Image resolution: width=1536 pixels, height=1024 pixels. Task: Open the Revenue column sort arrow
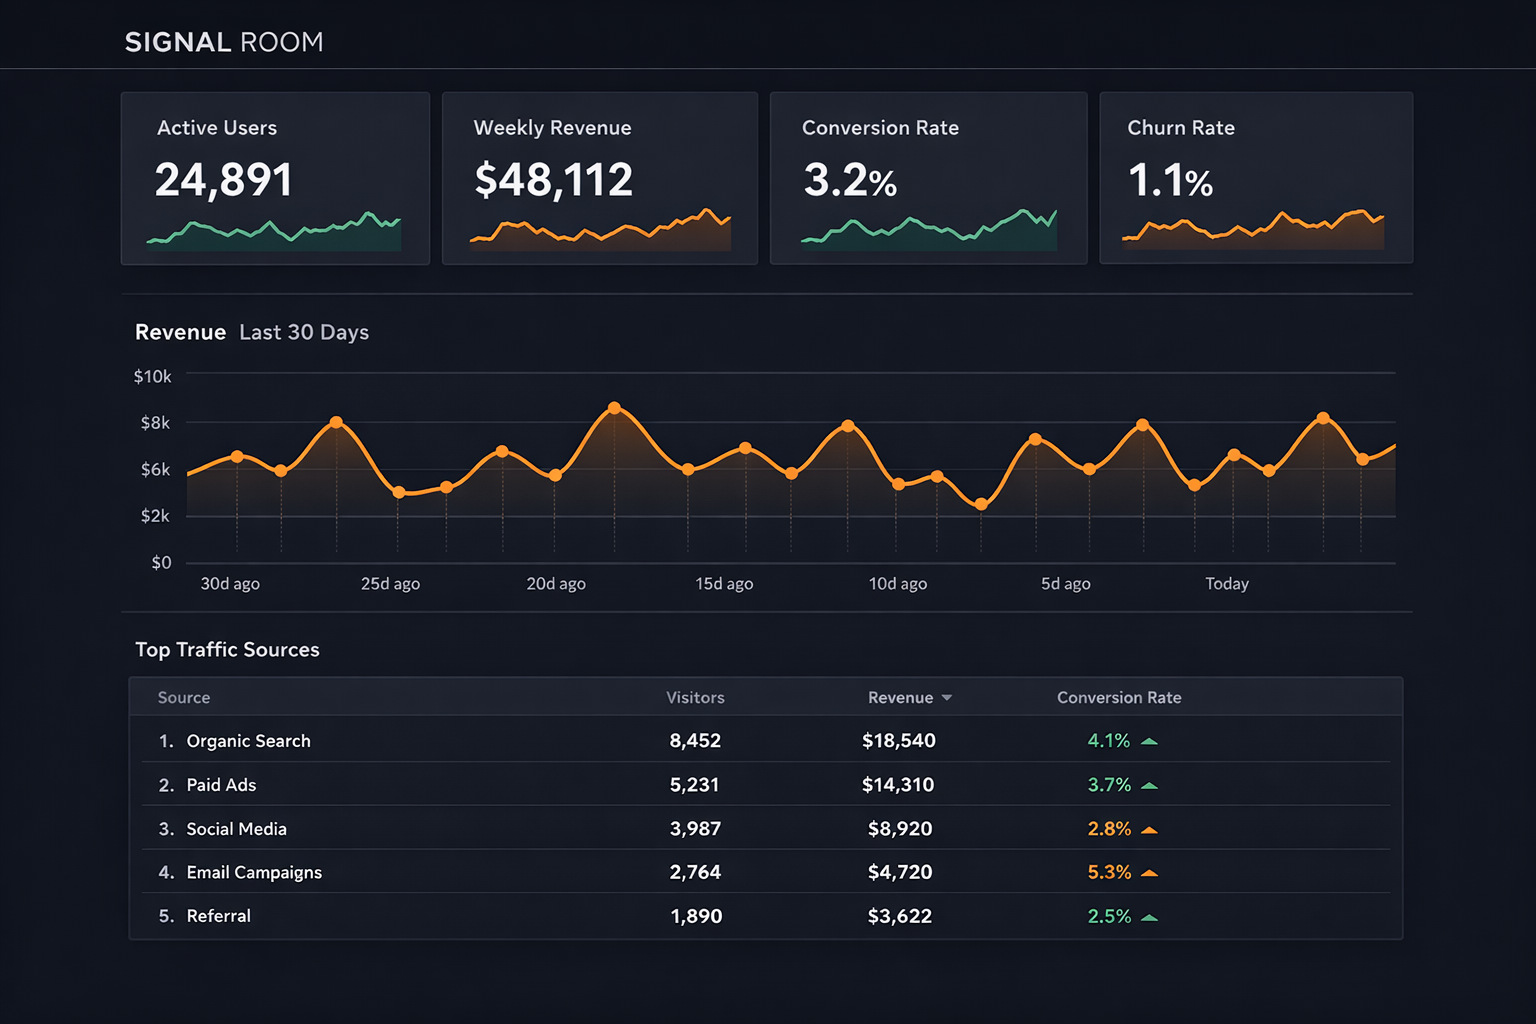tap(946, 698)
